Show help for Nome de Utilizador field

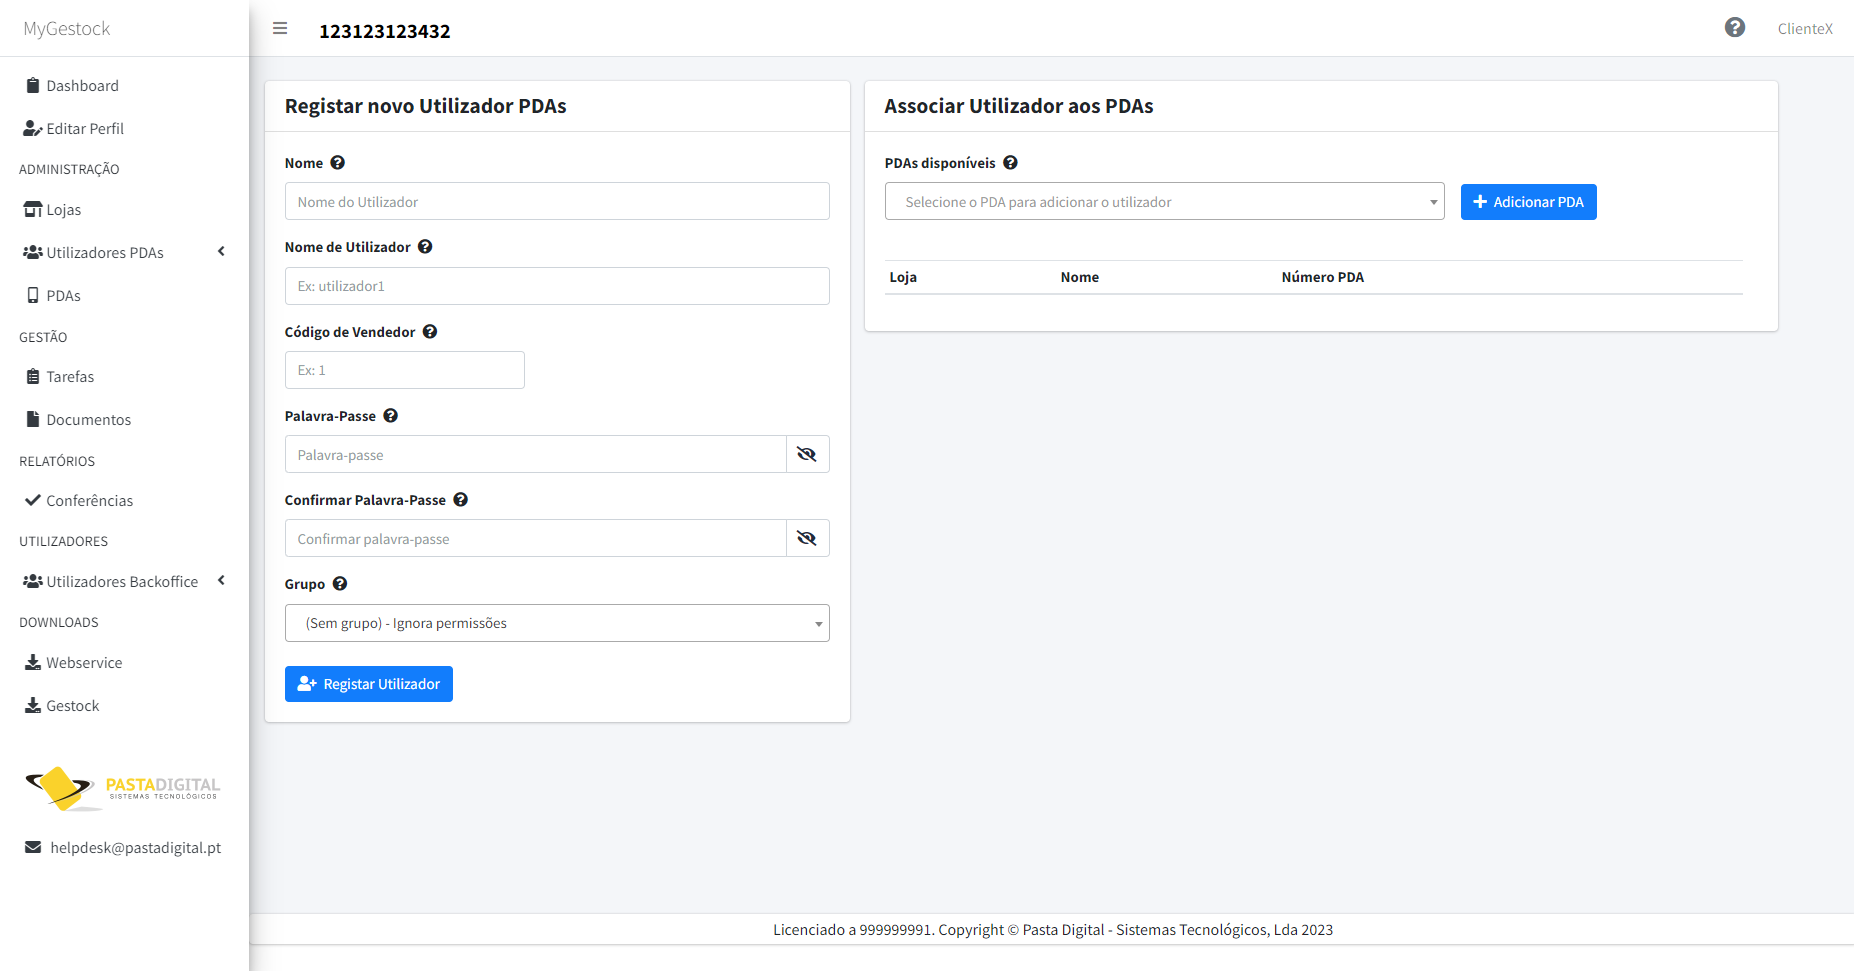(x=425, y=247)
